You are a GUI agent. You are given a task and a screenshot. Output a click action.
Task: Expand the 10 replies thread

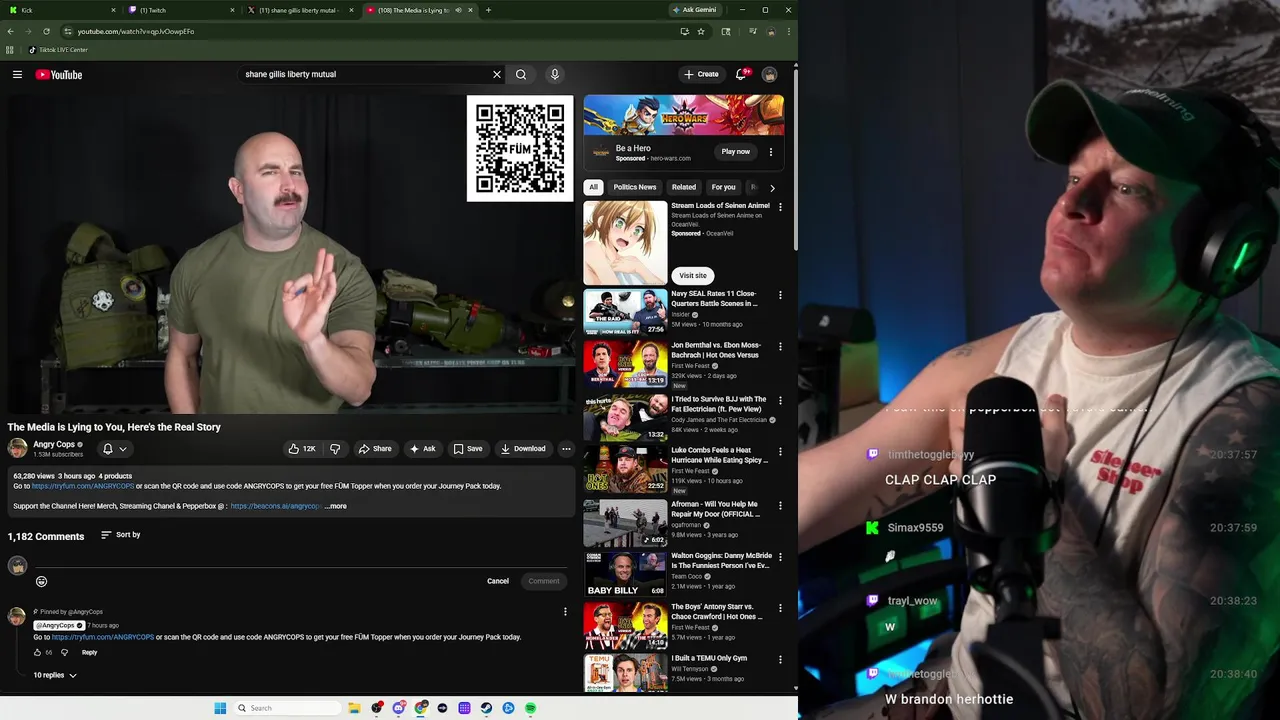click(55, 675)
